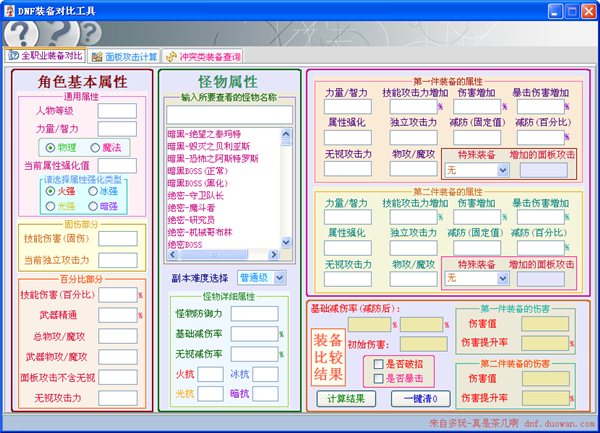Click first equipment 伤害值 result field

click(545, 324)
